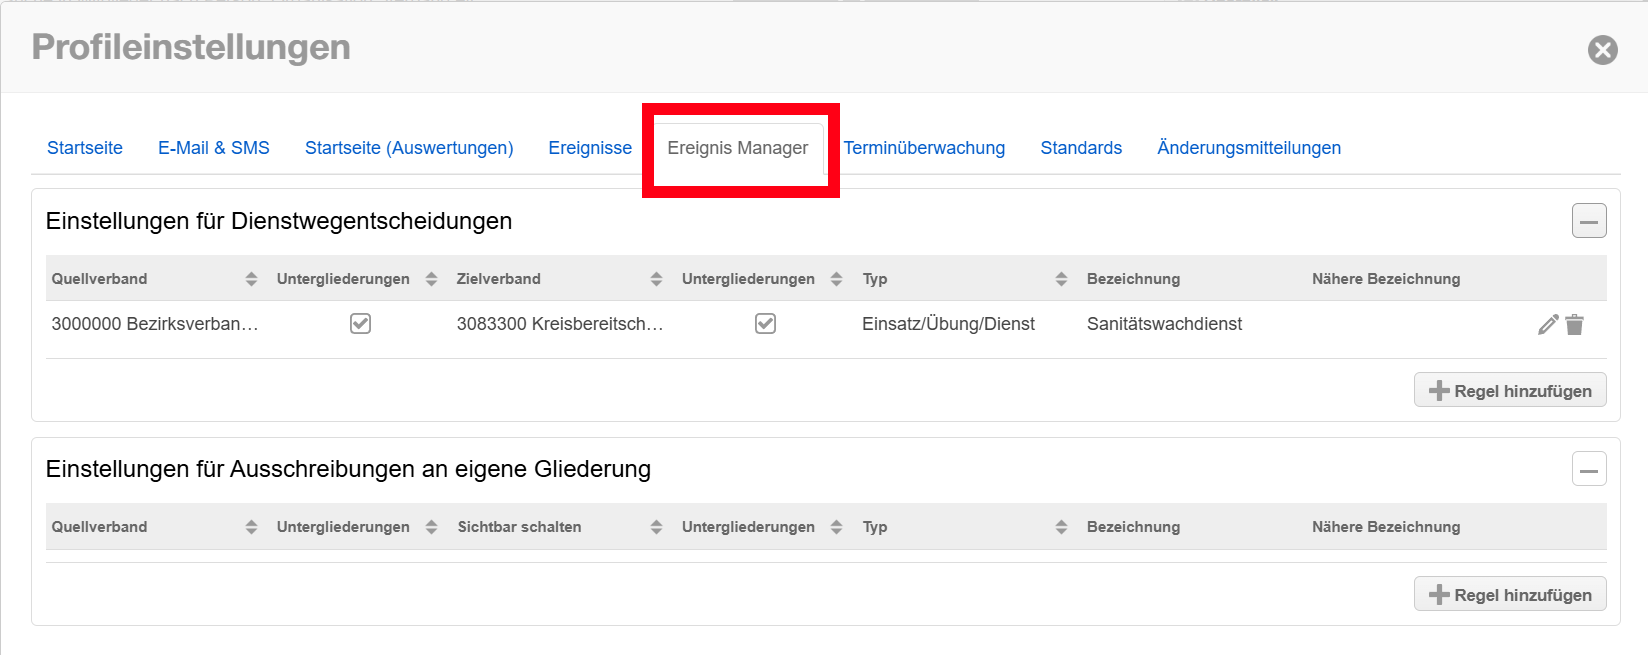
Task: Collapse the Dienstwegentscheidungen settings panel
Action: click(x=1589, y=220)
